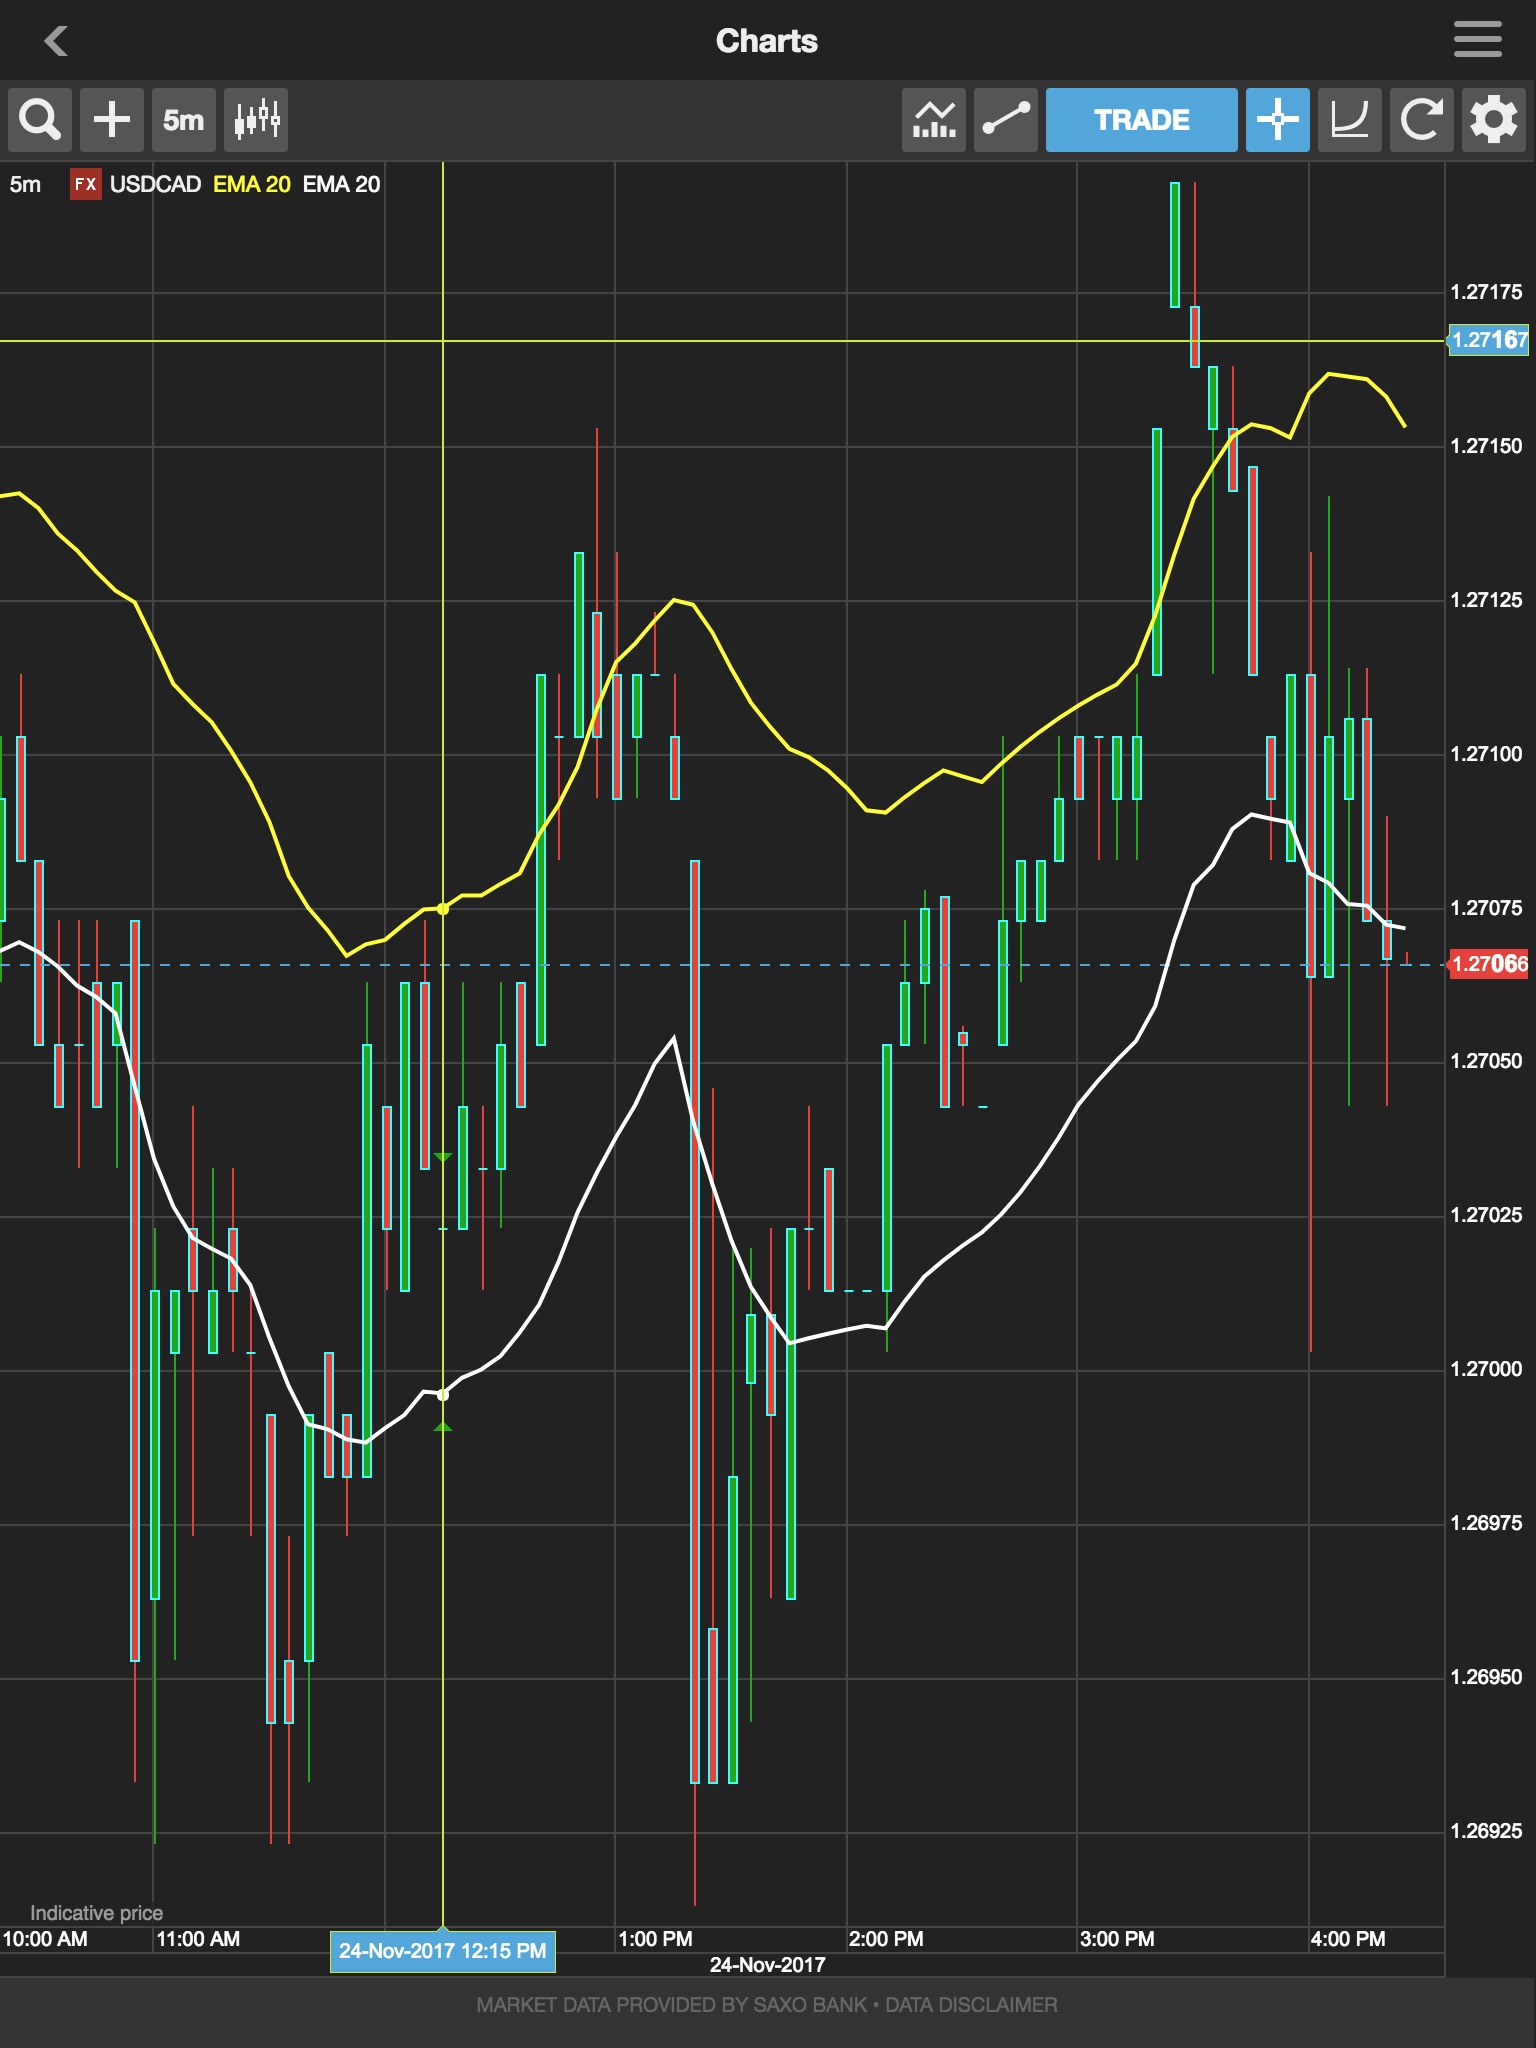1536x2048 pixels.
Task: Tap the red 1.27066 current price tag
Action: pyautogui.click(x=1488, y=964)
